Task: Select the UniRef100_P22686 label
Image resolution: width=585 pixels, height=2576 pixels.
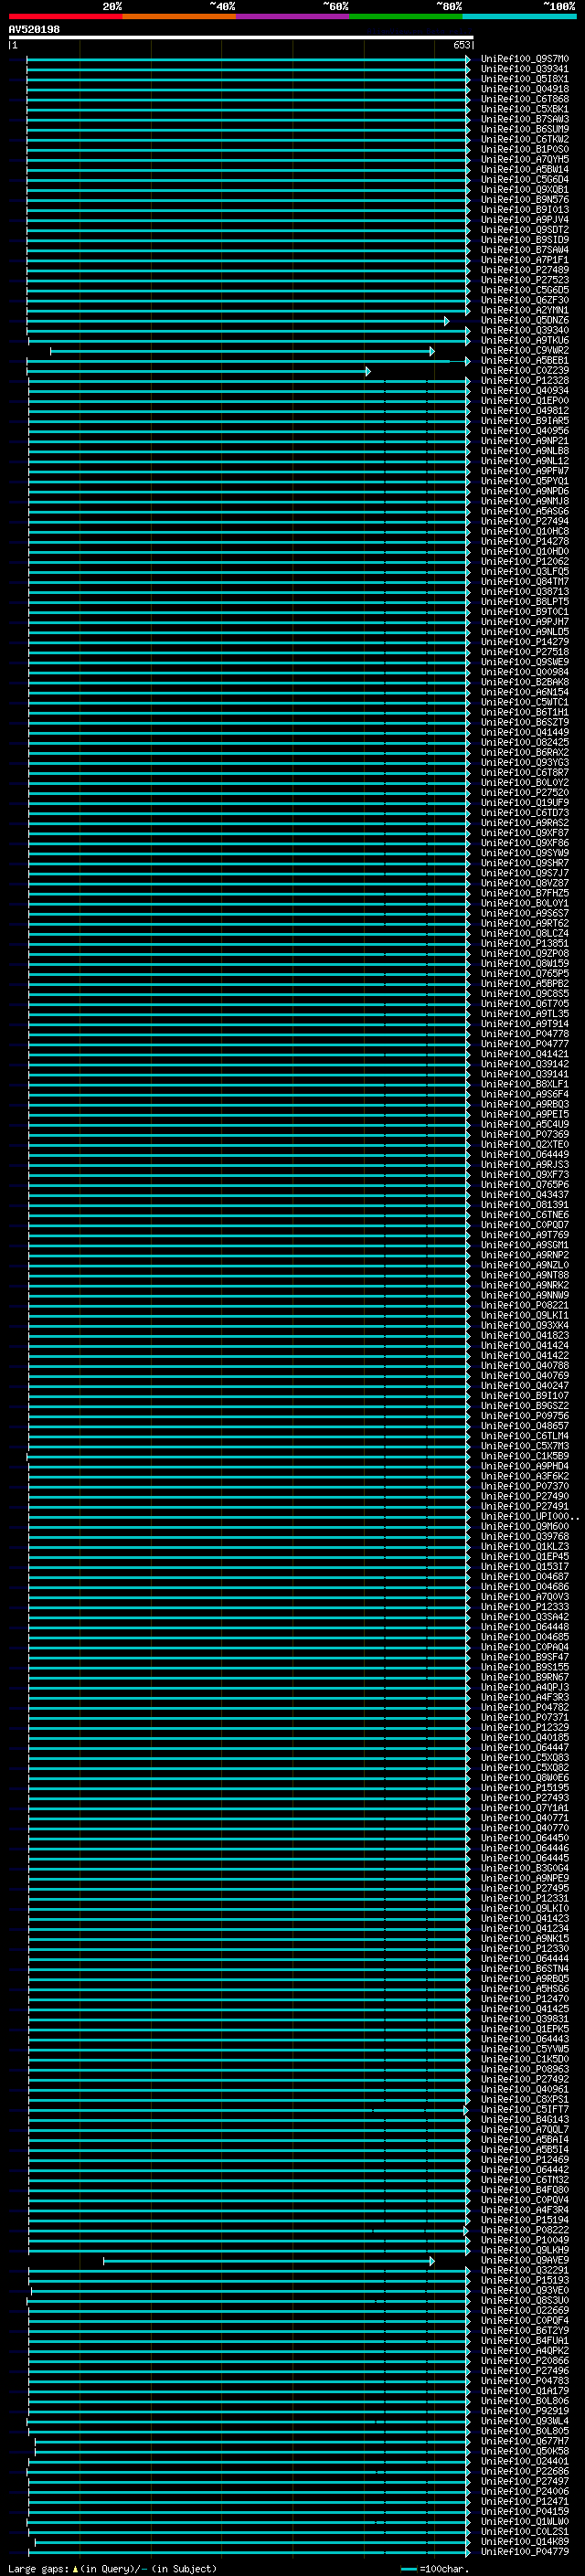Action: (525, 2471)
